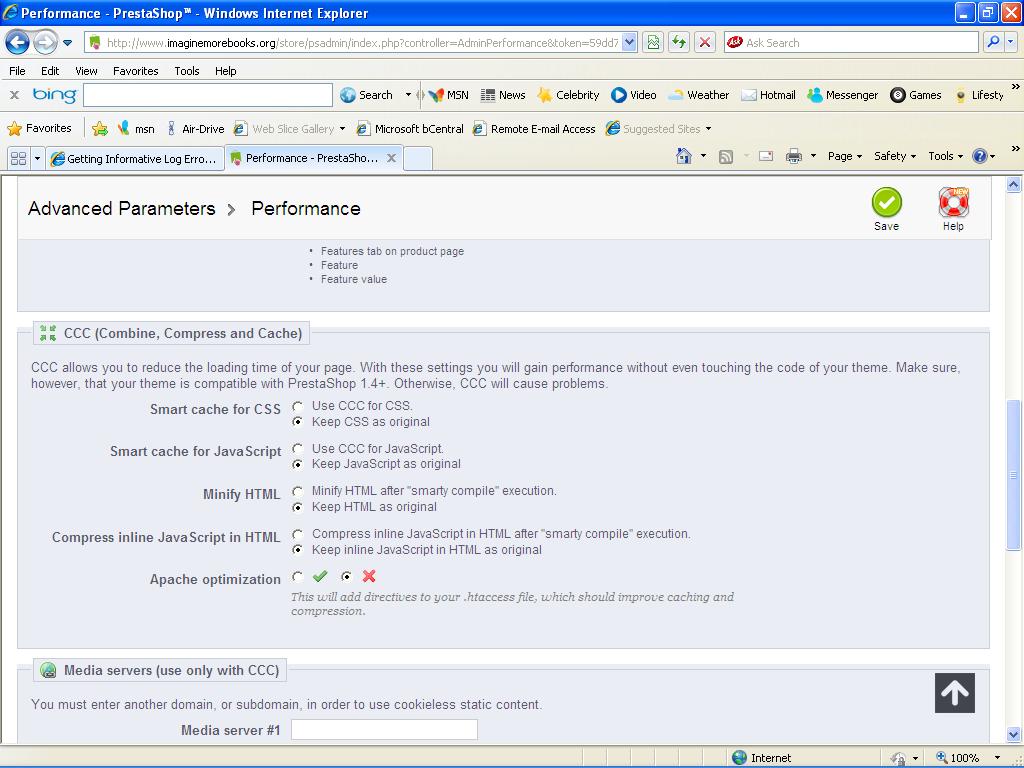
Task: Toggle Compatibility View icon
Action: (653, 43)
